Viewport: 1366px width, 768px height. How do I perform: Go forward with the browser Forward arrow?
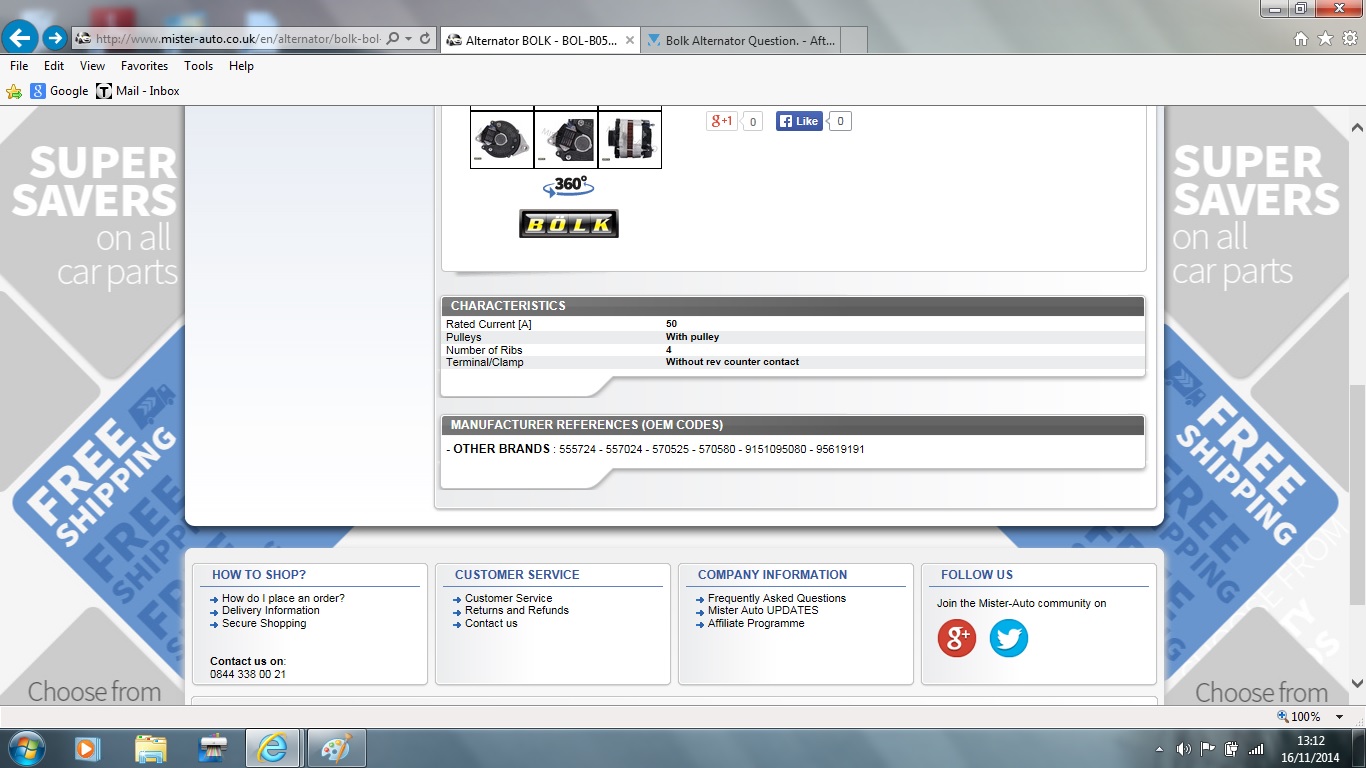[55, 38]
